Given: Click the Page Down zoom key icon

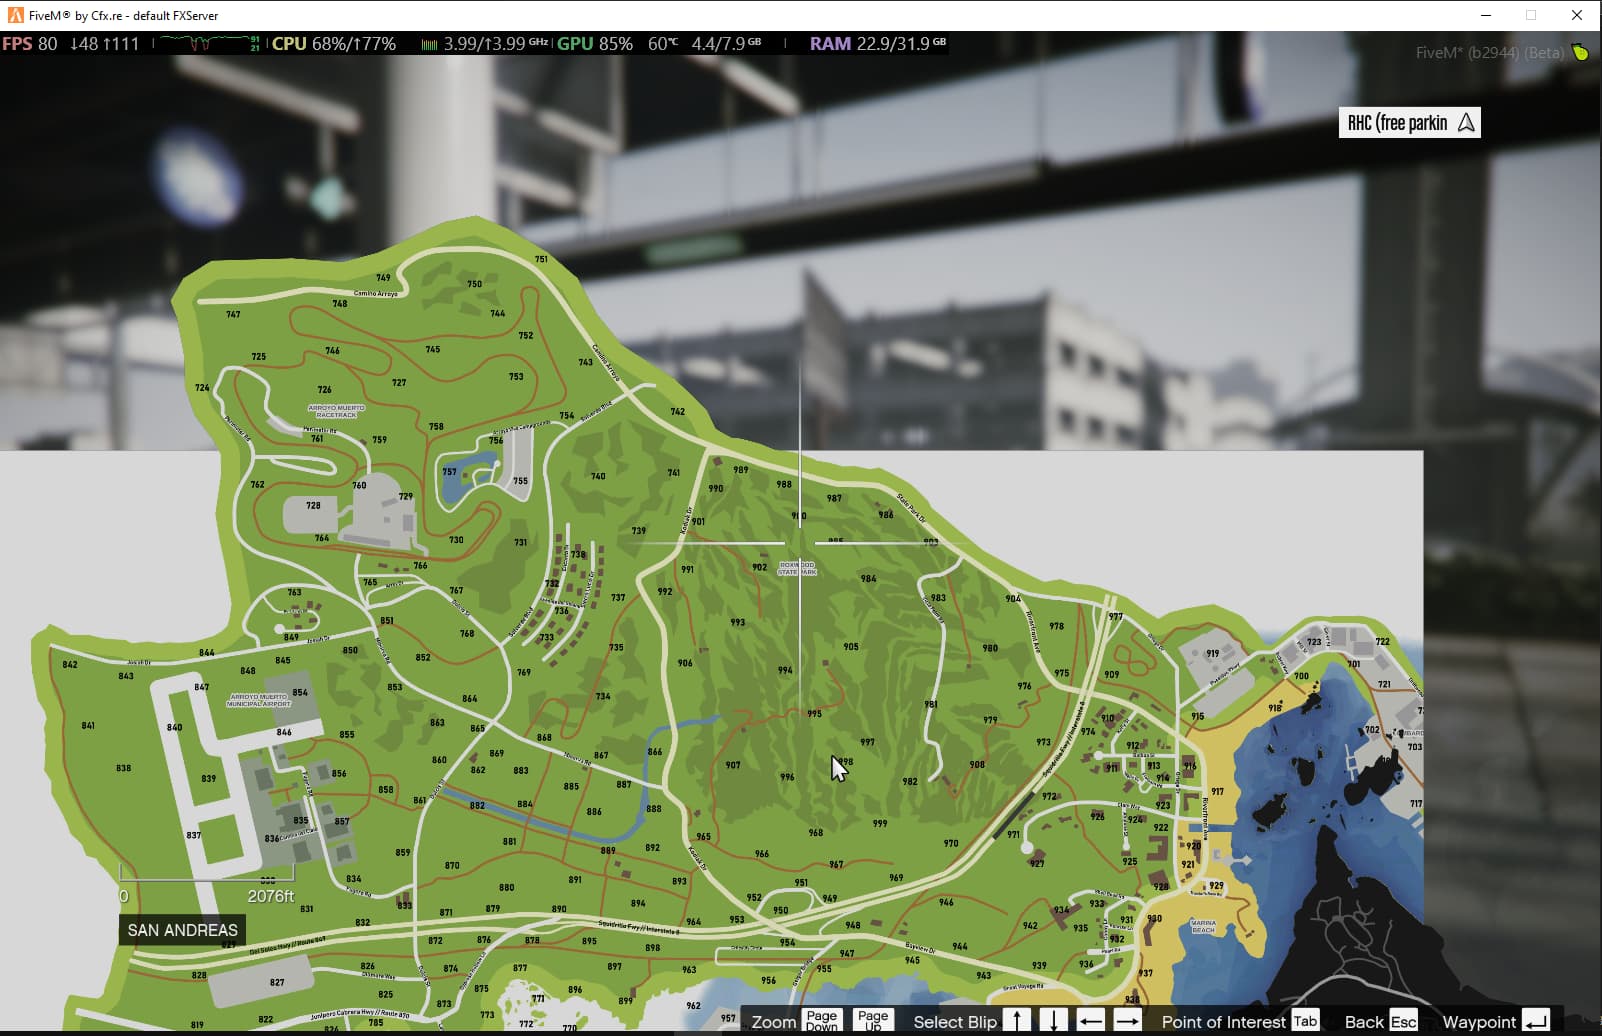Looking at the screenshot, I should pyautogui.click(x=821, y=1020).
